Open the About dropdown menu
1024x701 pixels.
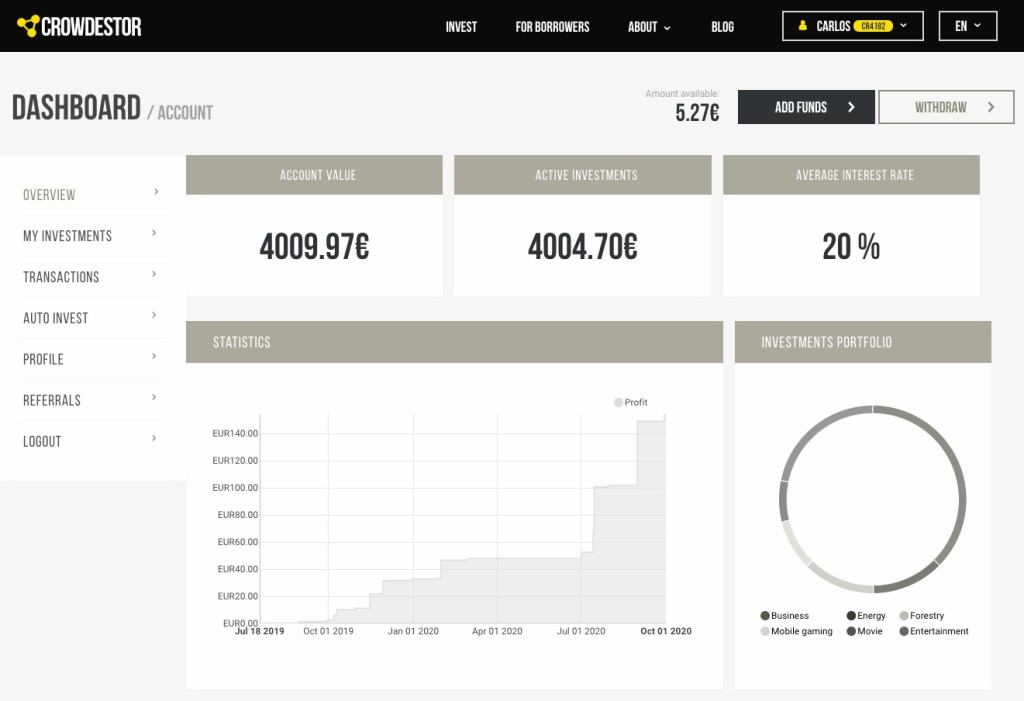click(649, 27)
